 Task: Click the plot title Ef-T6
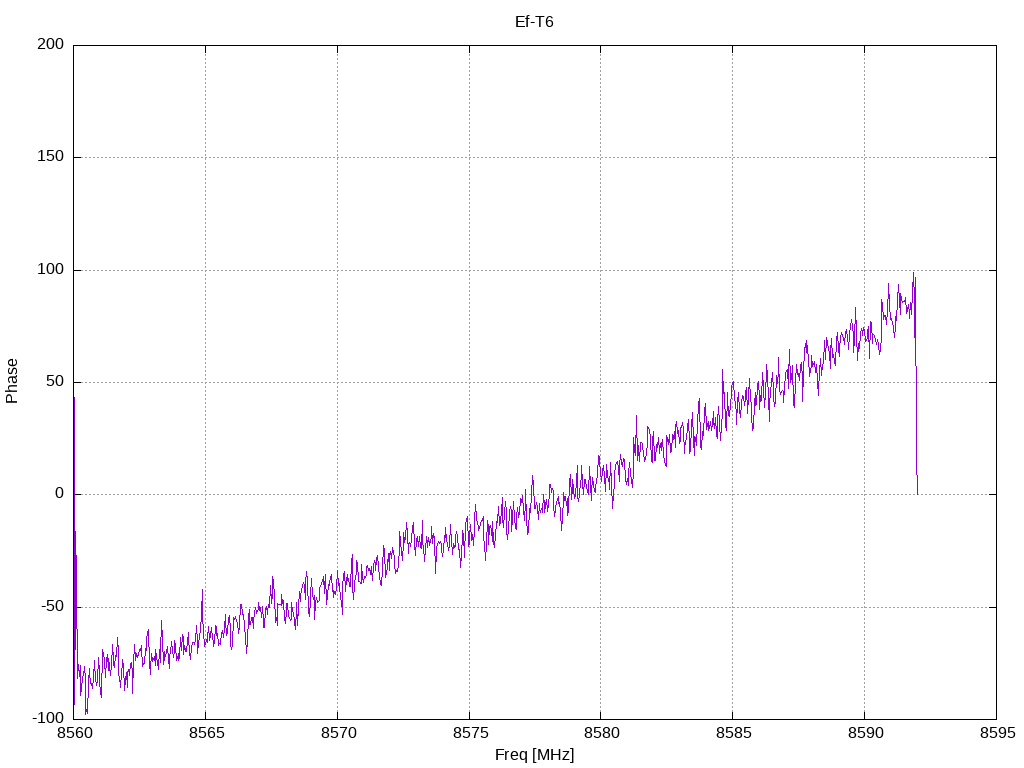(x=534, y=21)
